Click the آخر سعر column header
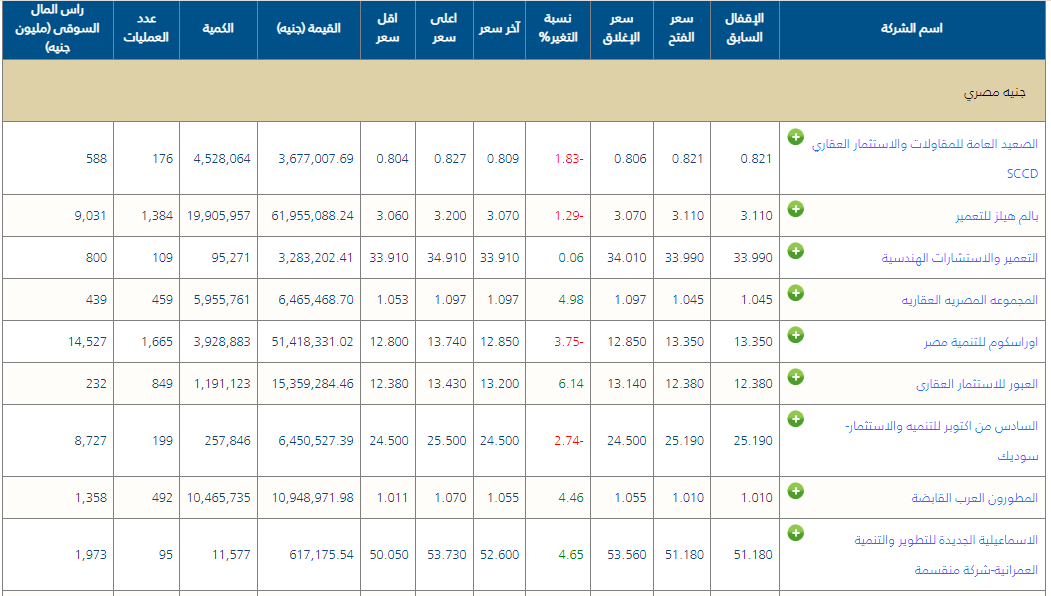This screenshot has height=596, width=1051. [499, 29]
